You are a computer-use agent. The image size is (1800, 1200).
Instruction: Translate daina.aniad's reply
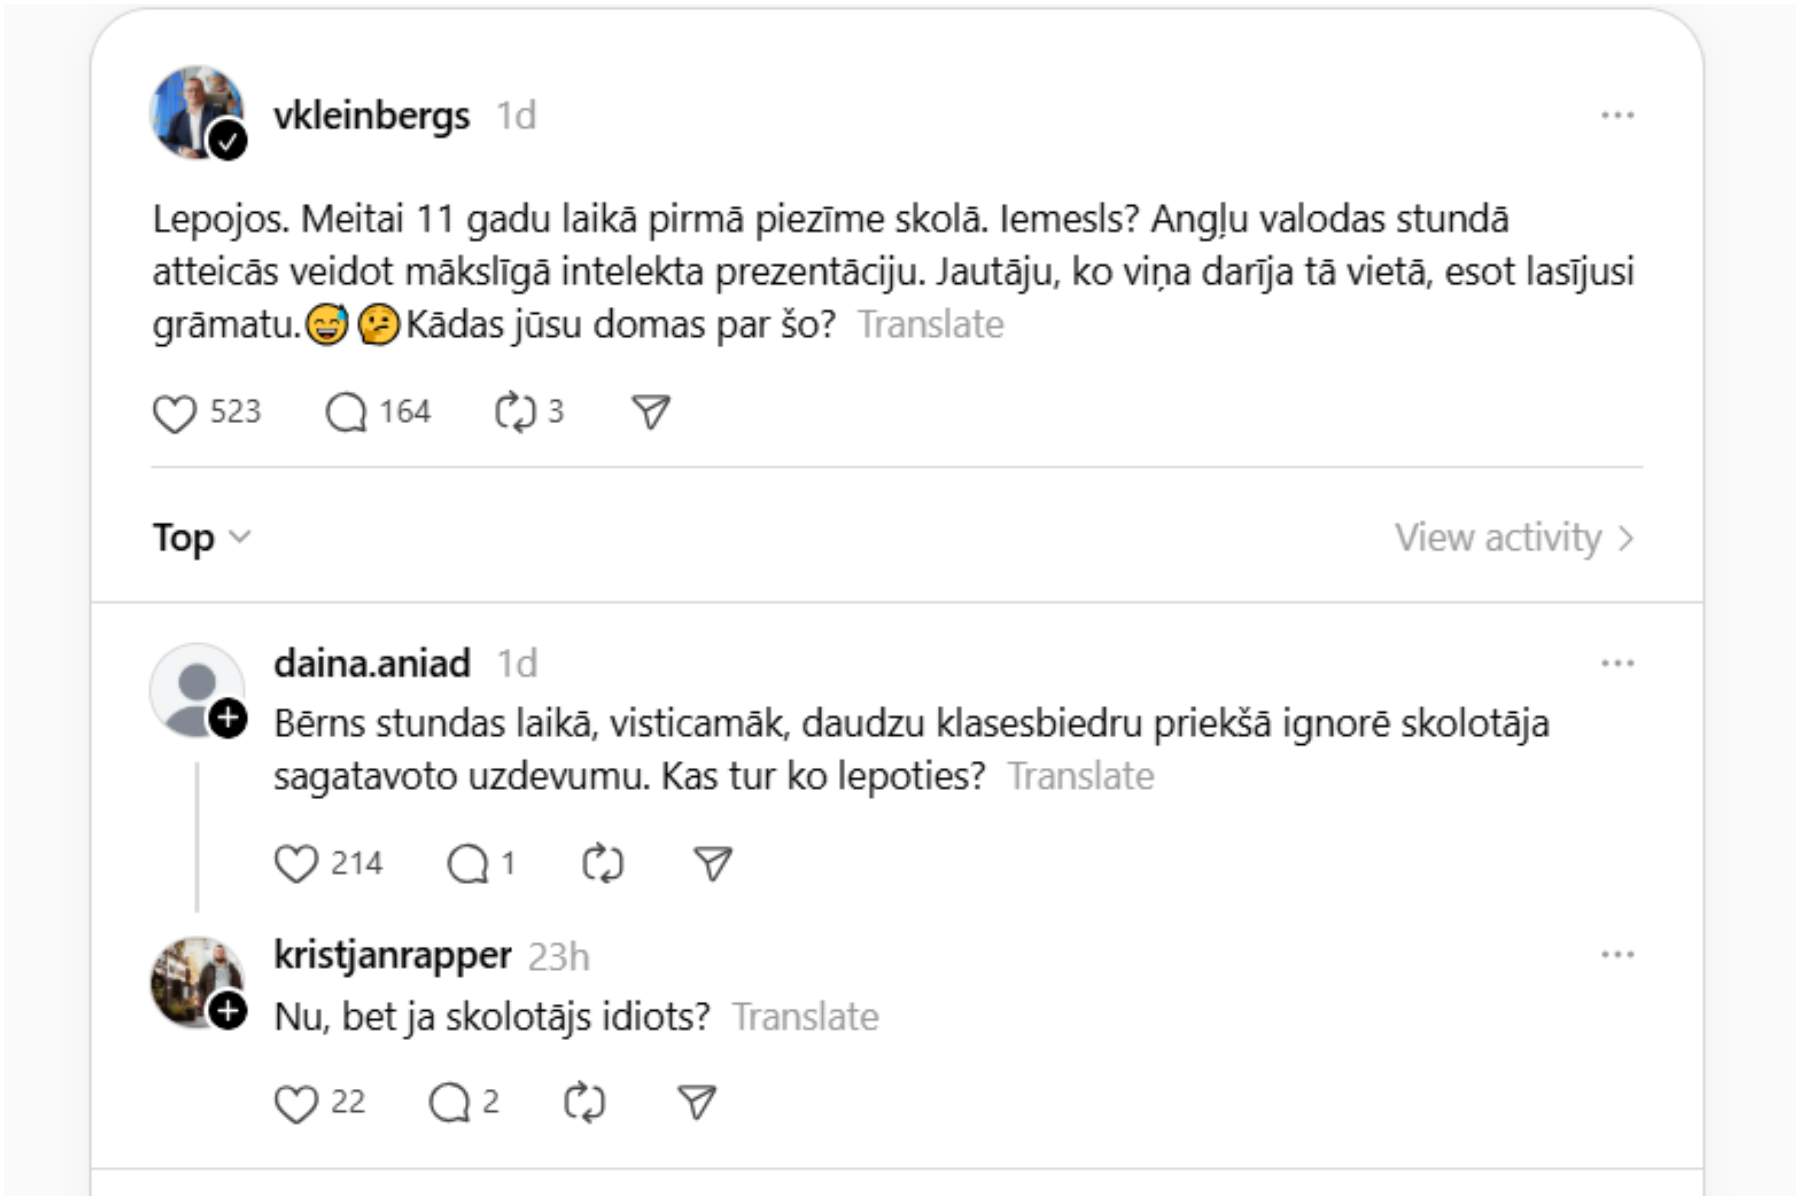(x=1080, y=777)
